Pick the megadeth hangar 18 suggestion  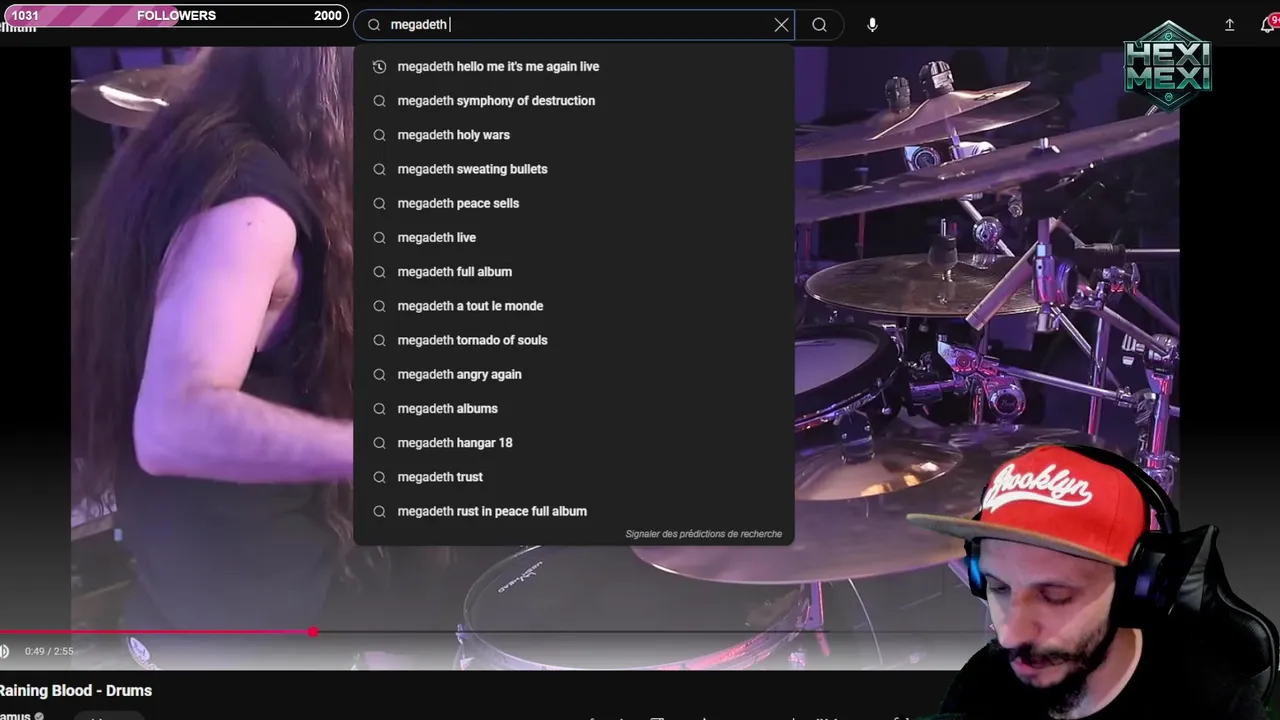tap(574, 442)
